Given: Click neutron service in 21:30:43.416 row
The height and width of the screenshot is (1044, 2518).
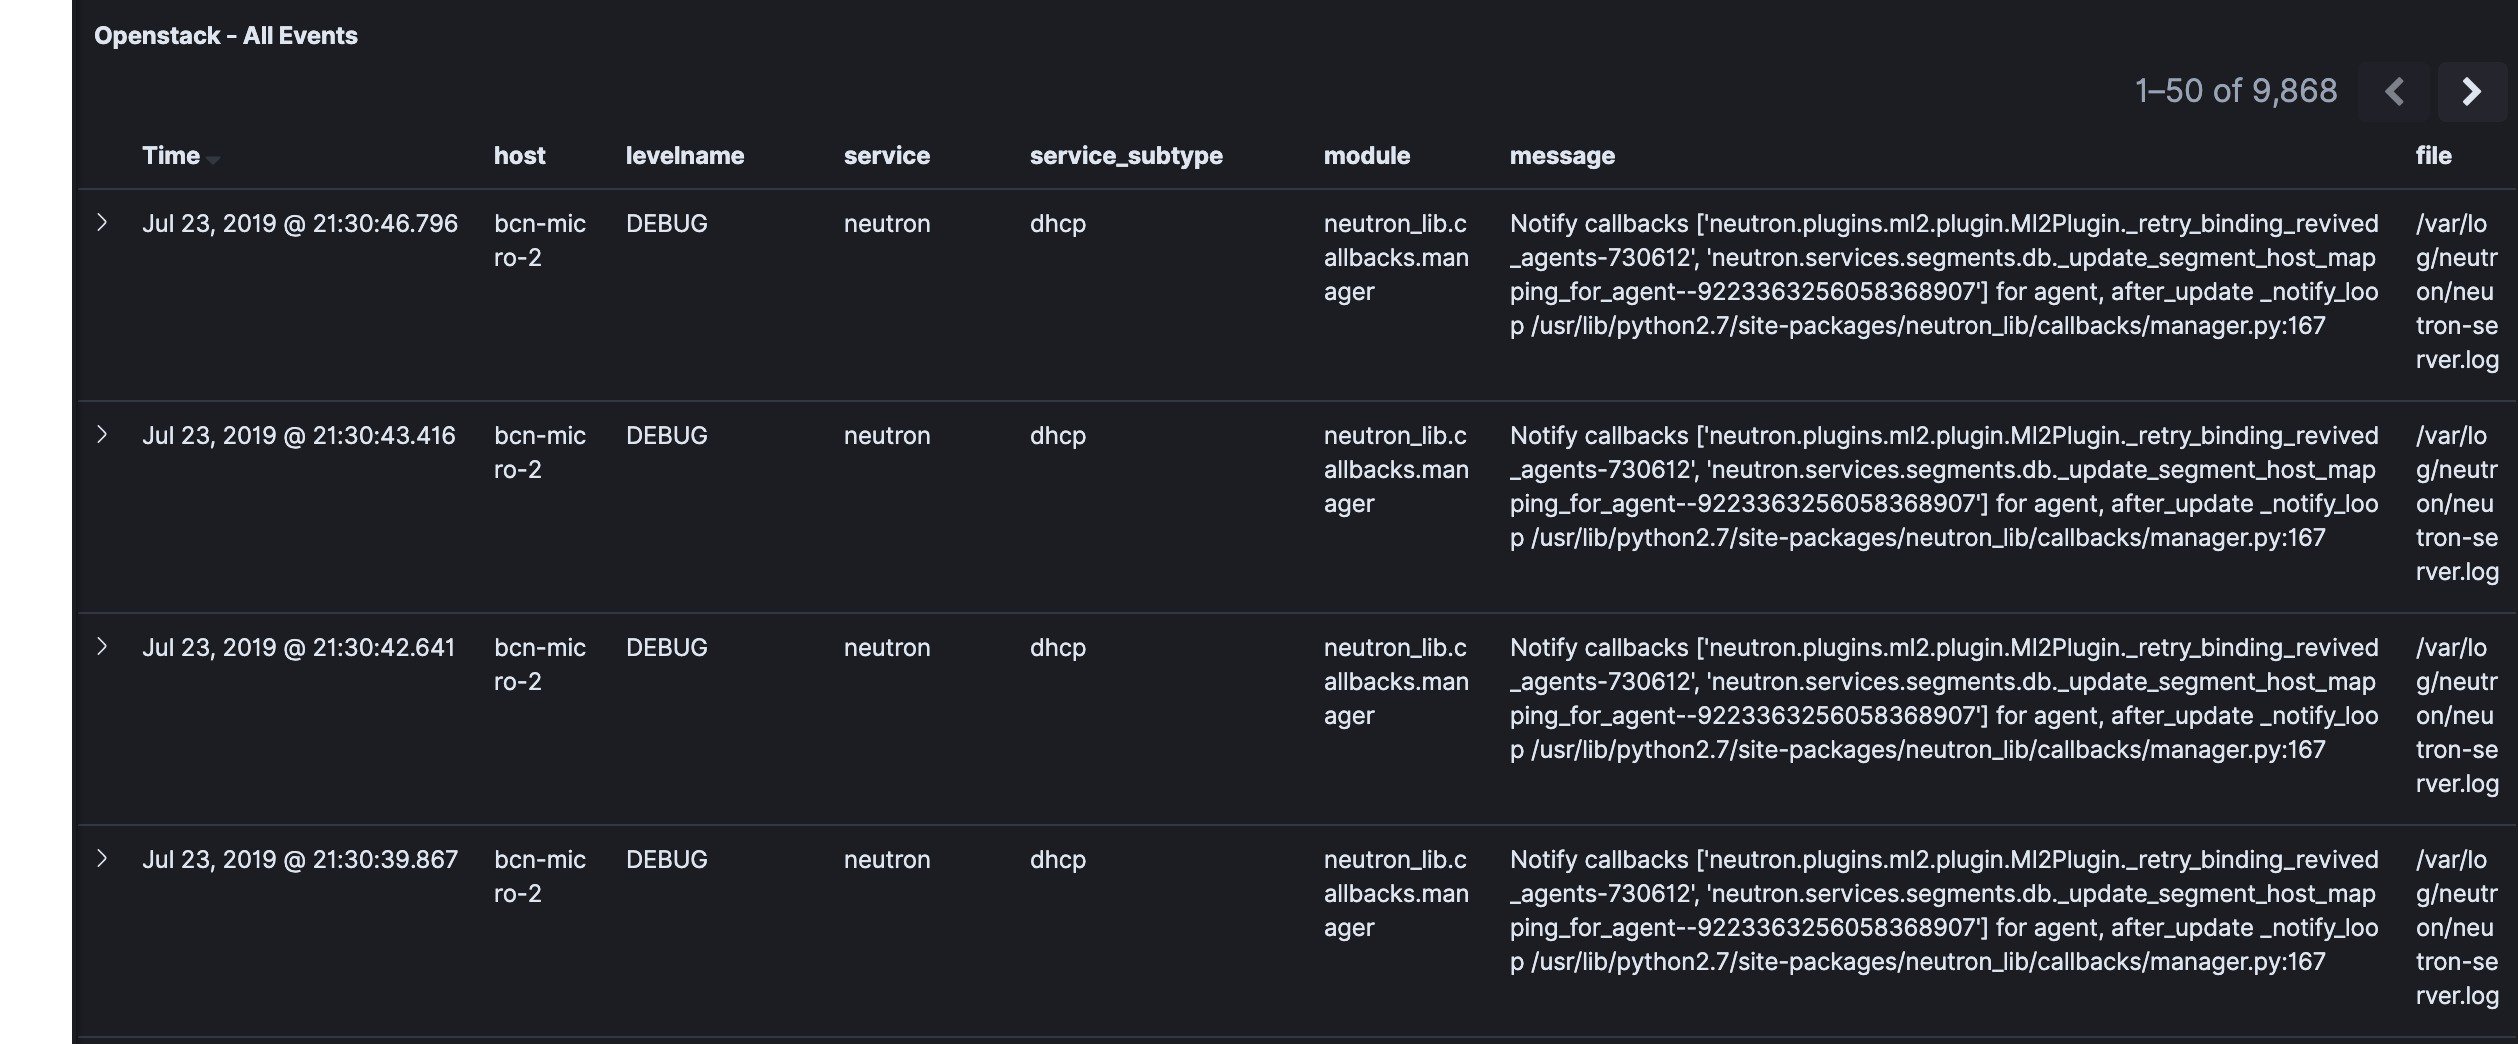Looking at the screenshot, I should (887, 435).
